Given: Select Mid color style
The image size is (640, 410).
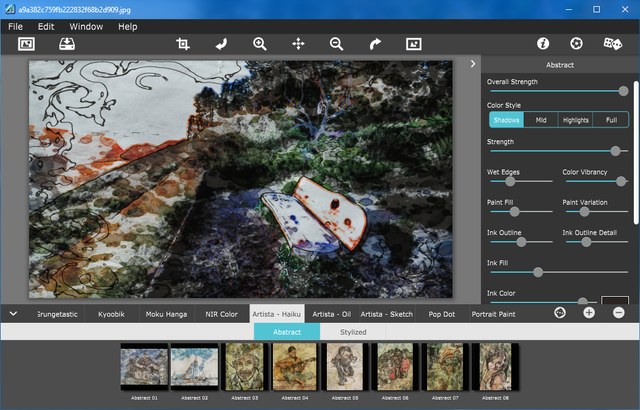Looking at the screenshot, I should tap(541, 120).
